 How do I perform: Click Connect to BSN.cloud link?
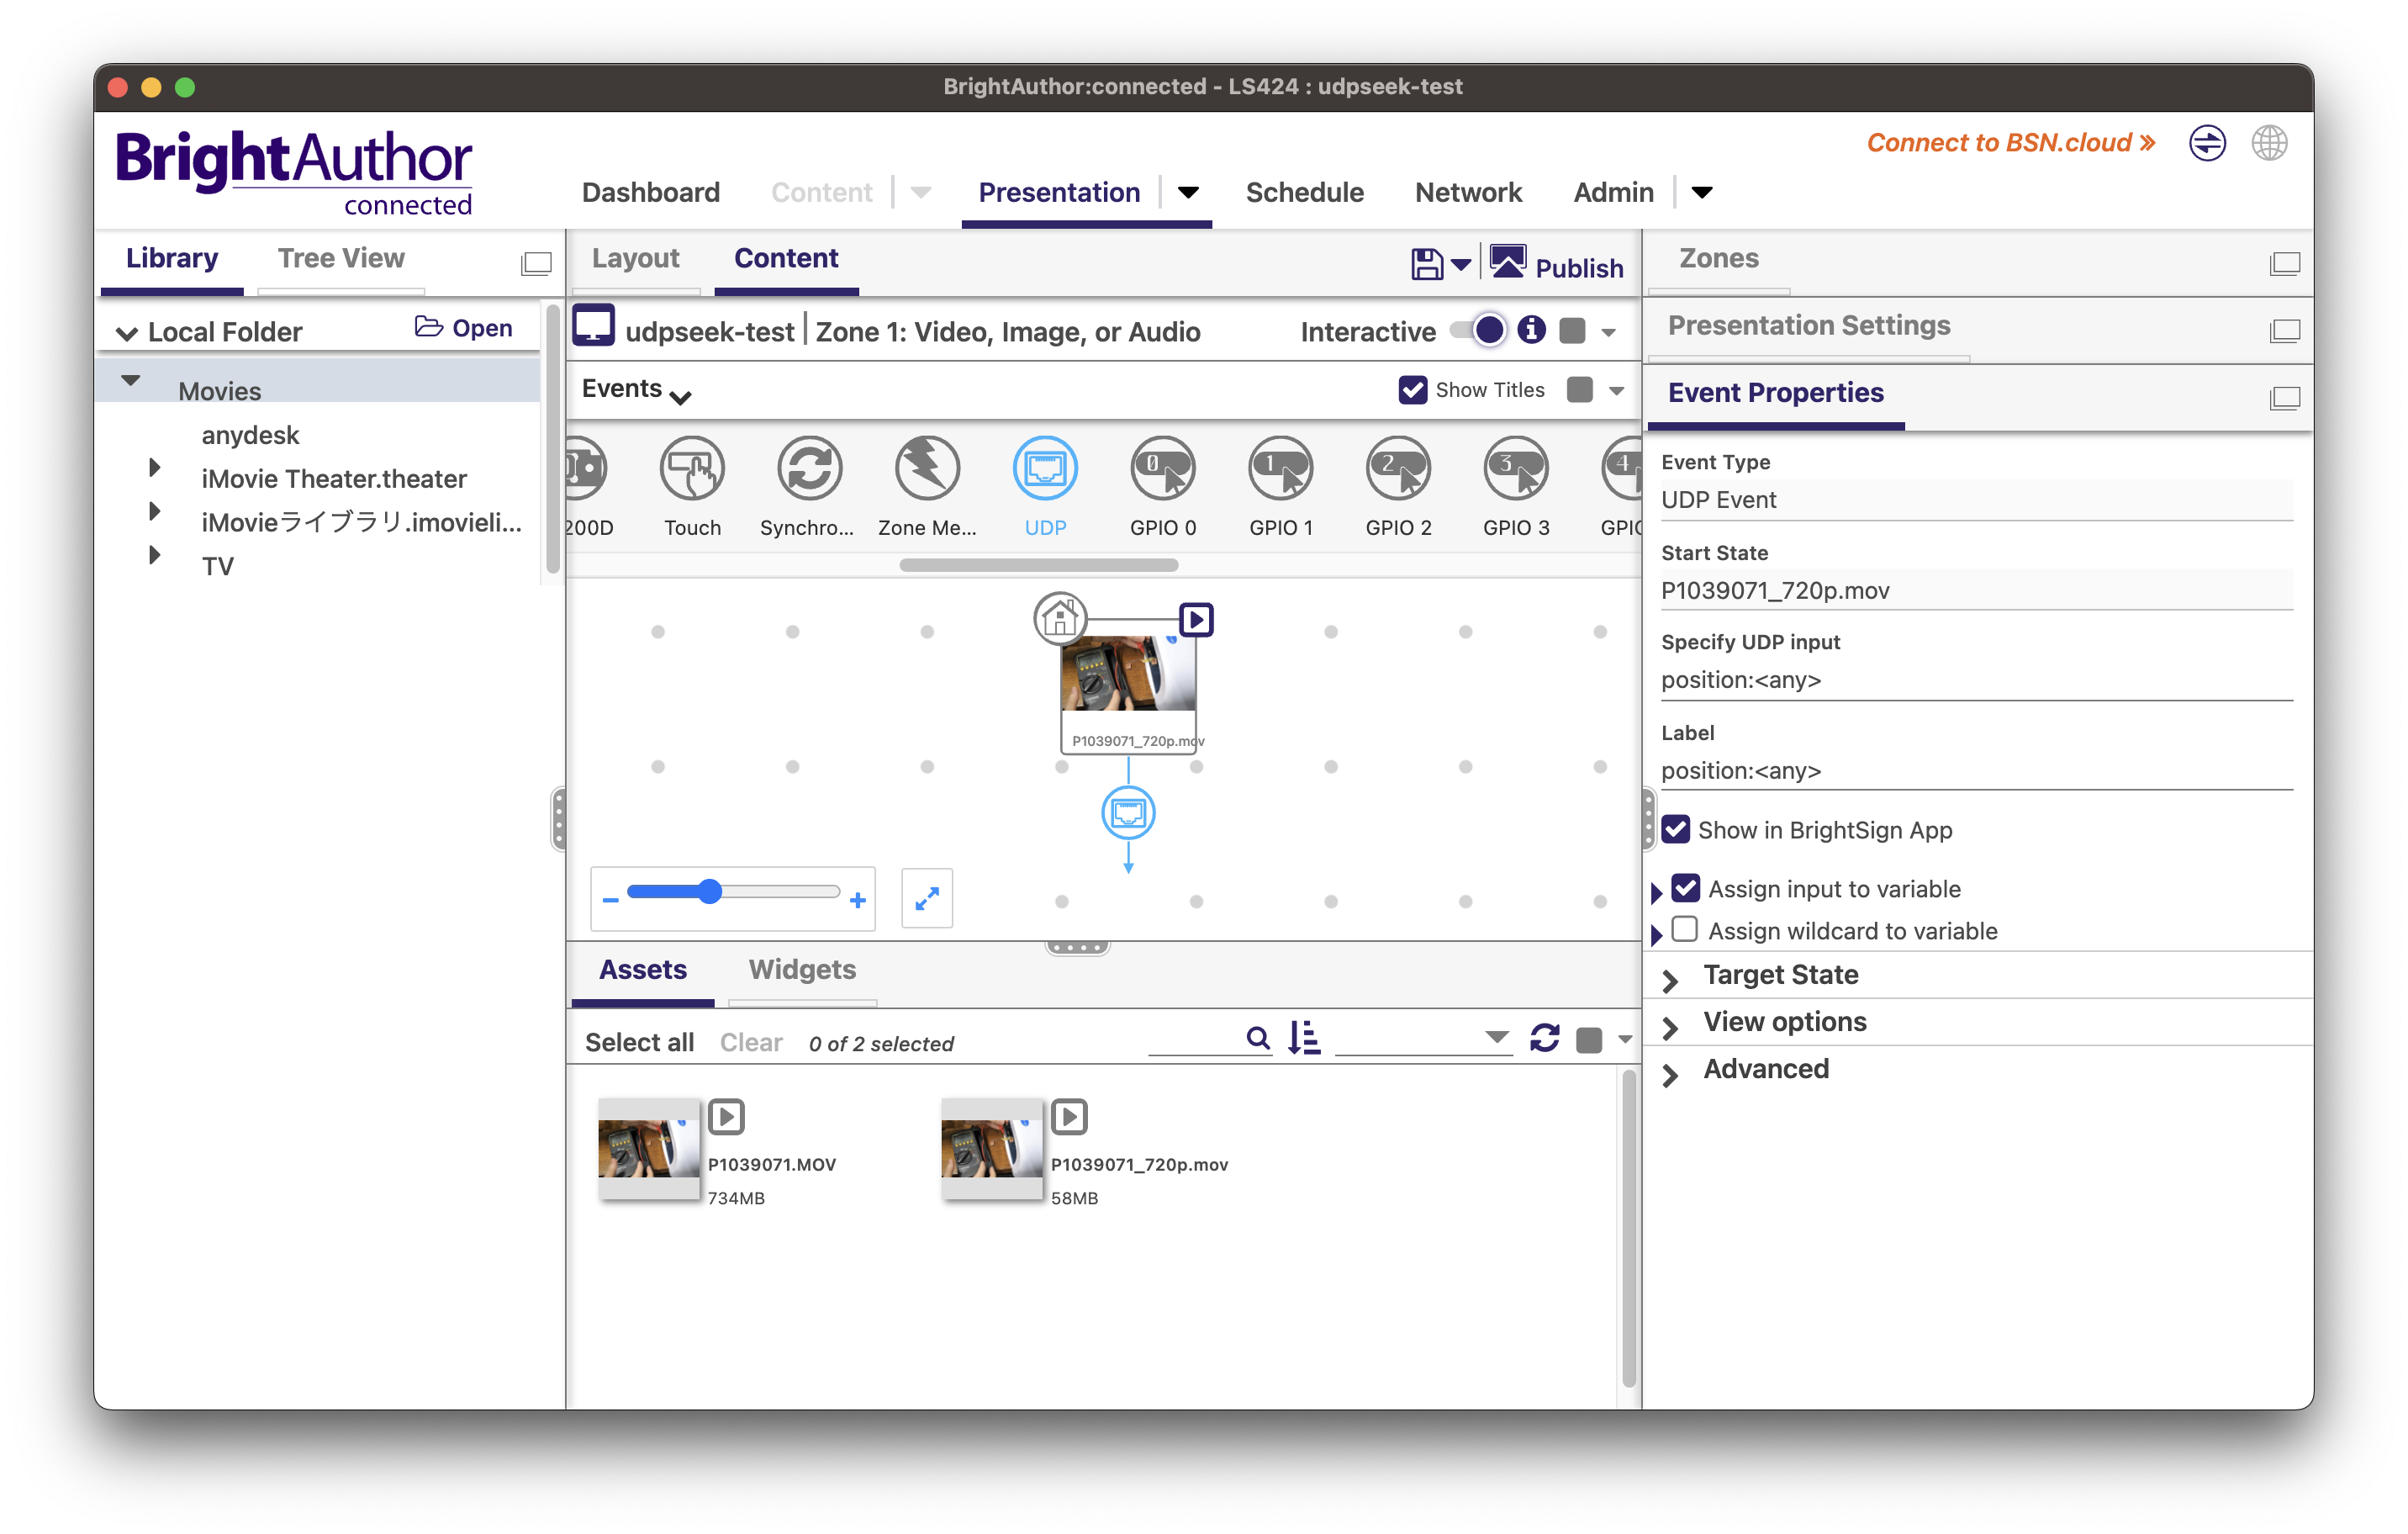pos(2009,143)
